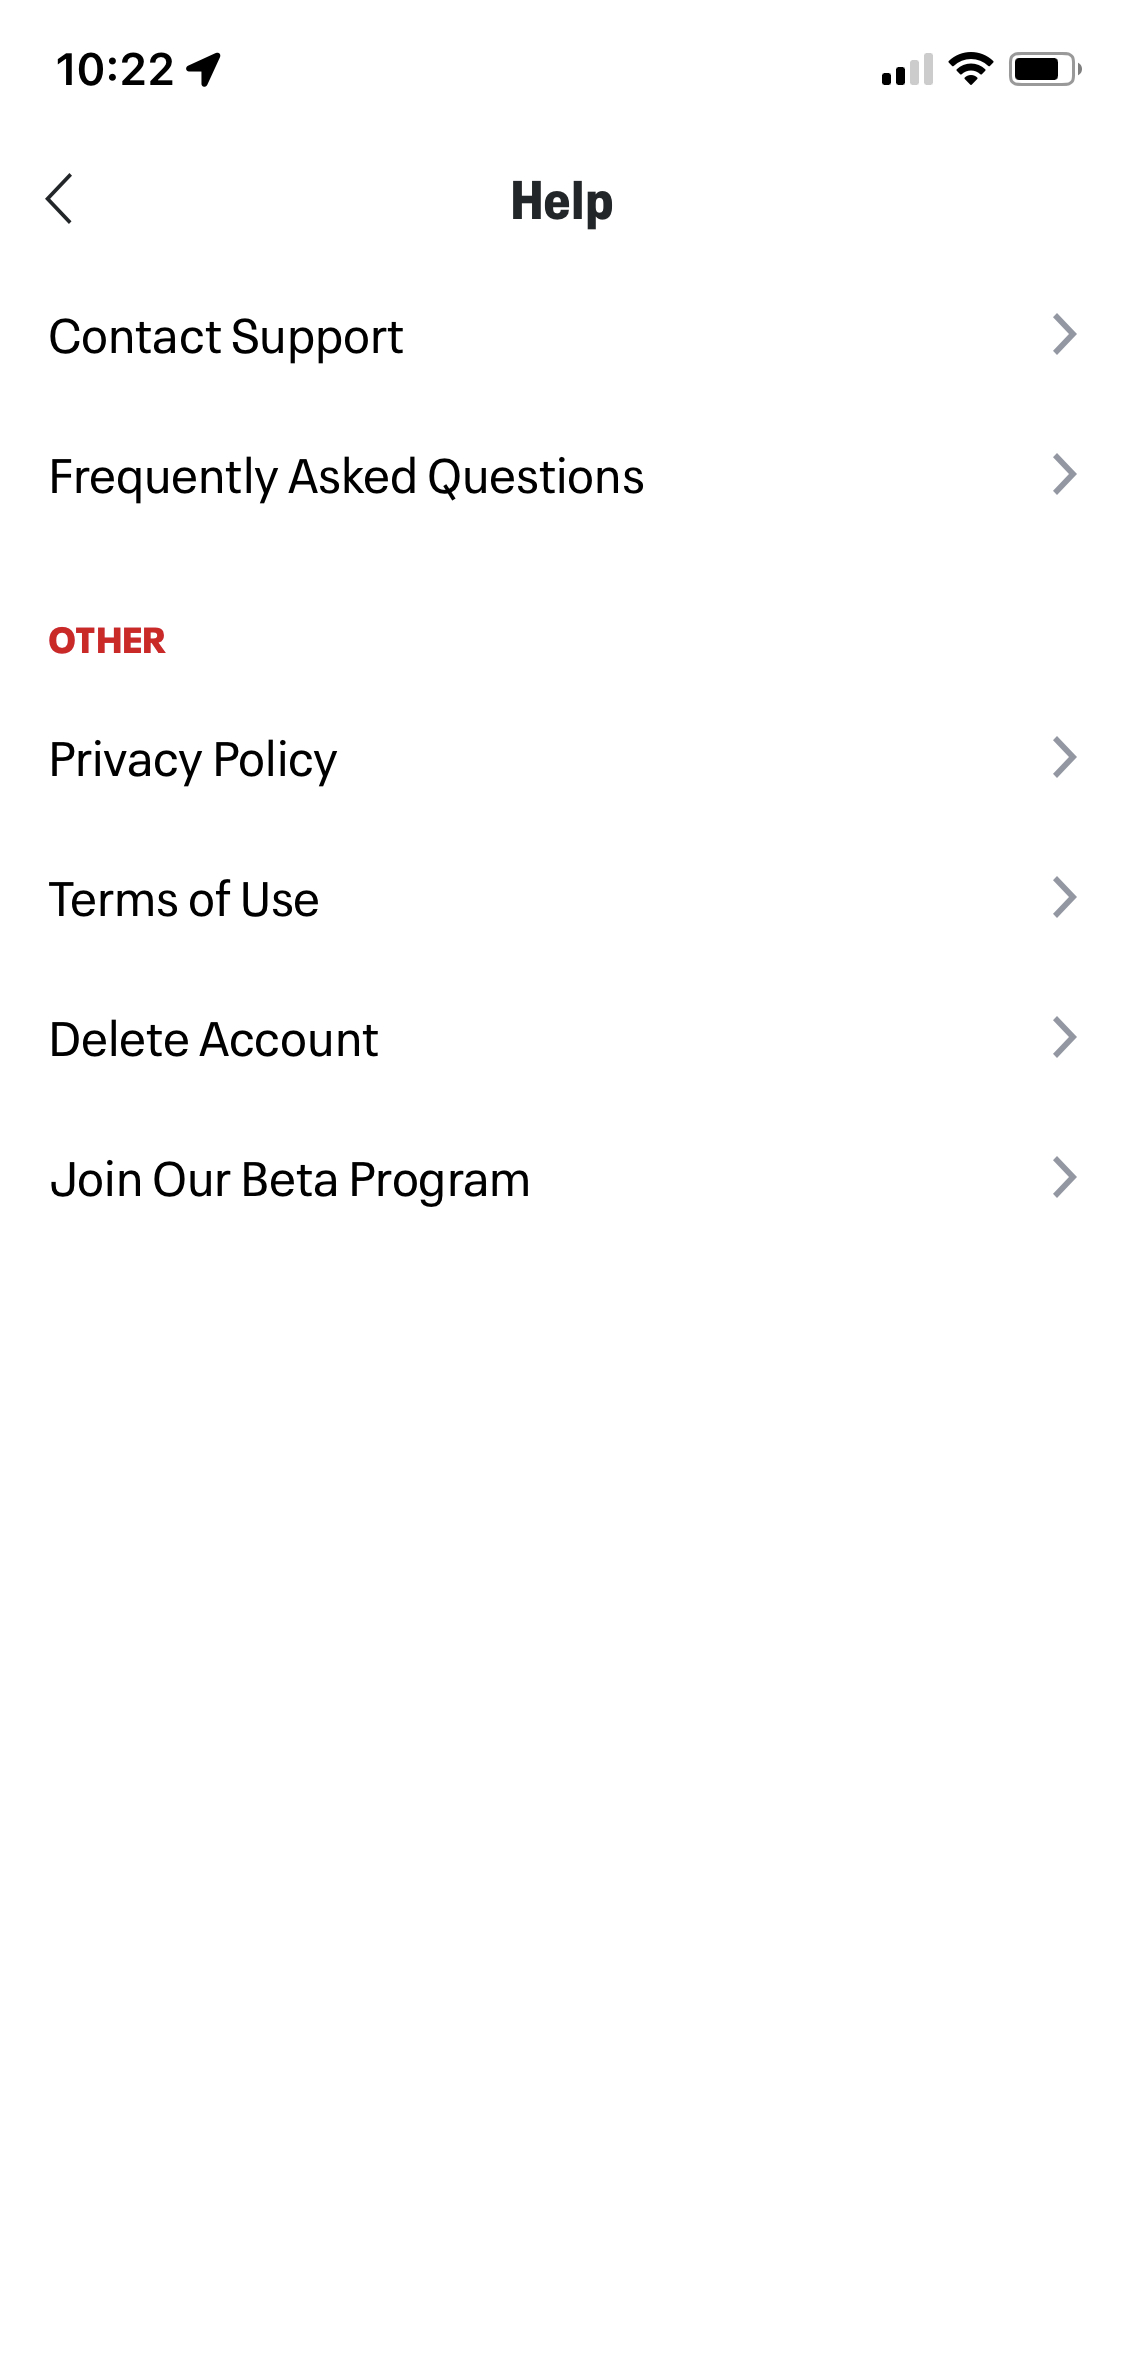This screenshot has height=2374, width=1125.
Task: Tap the location arrow in status bar
Action: coord(204,70)
